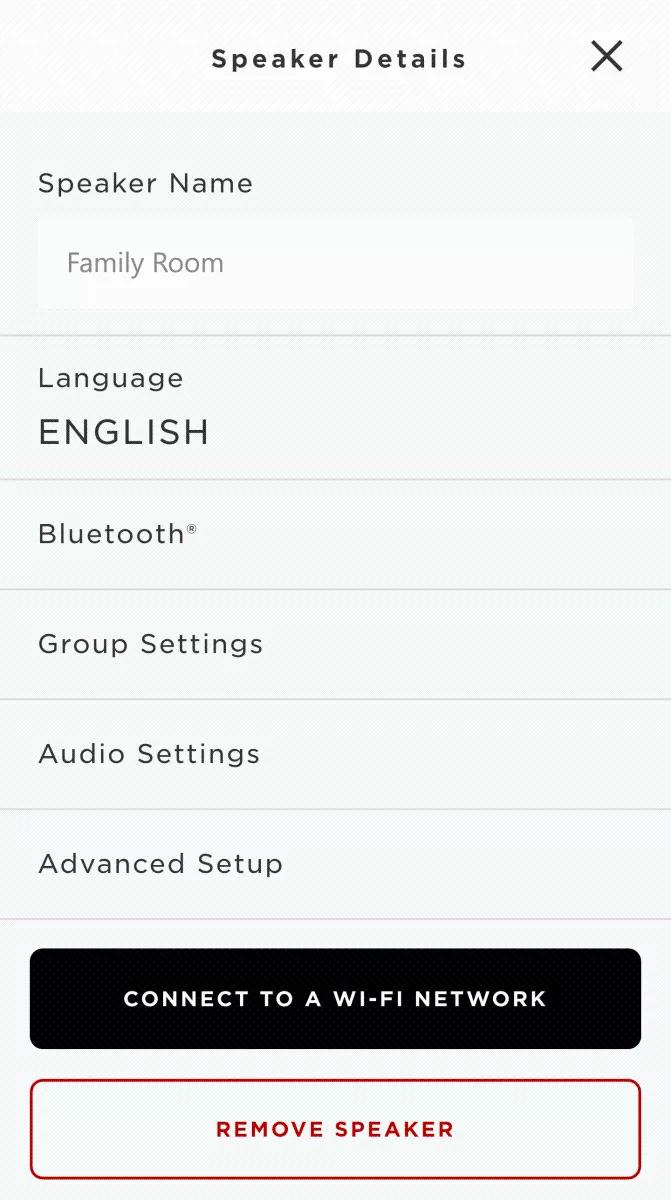Click the registered trademark symbol beside Bluetooth
Image resolution: width=671 pixels, height=1200 pixels.
(192, 528)
